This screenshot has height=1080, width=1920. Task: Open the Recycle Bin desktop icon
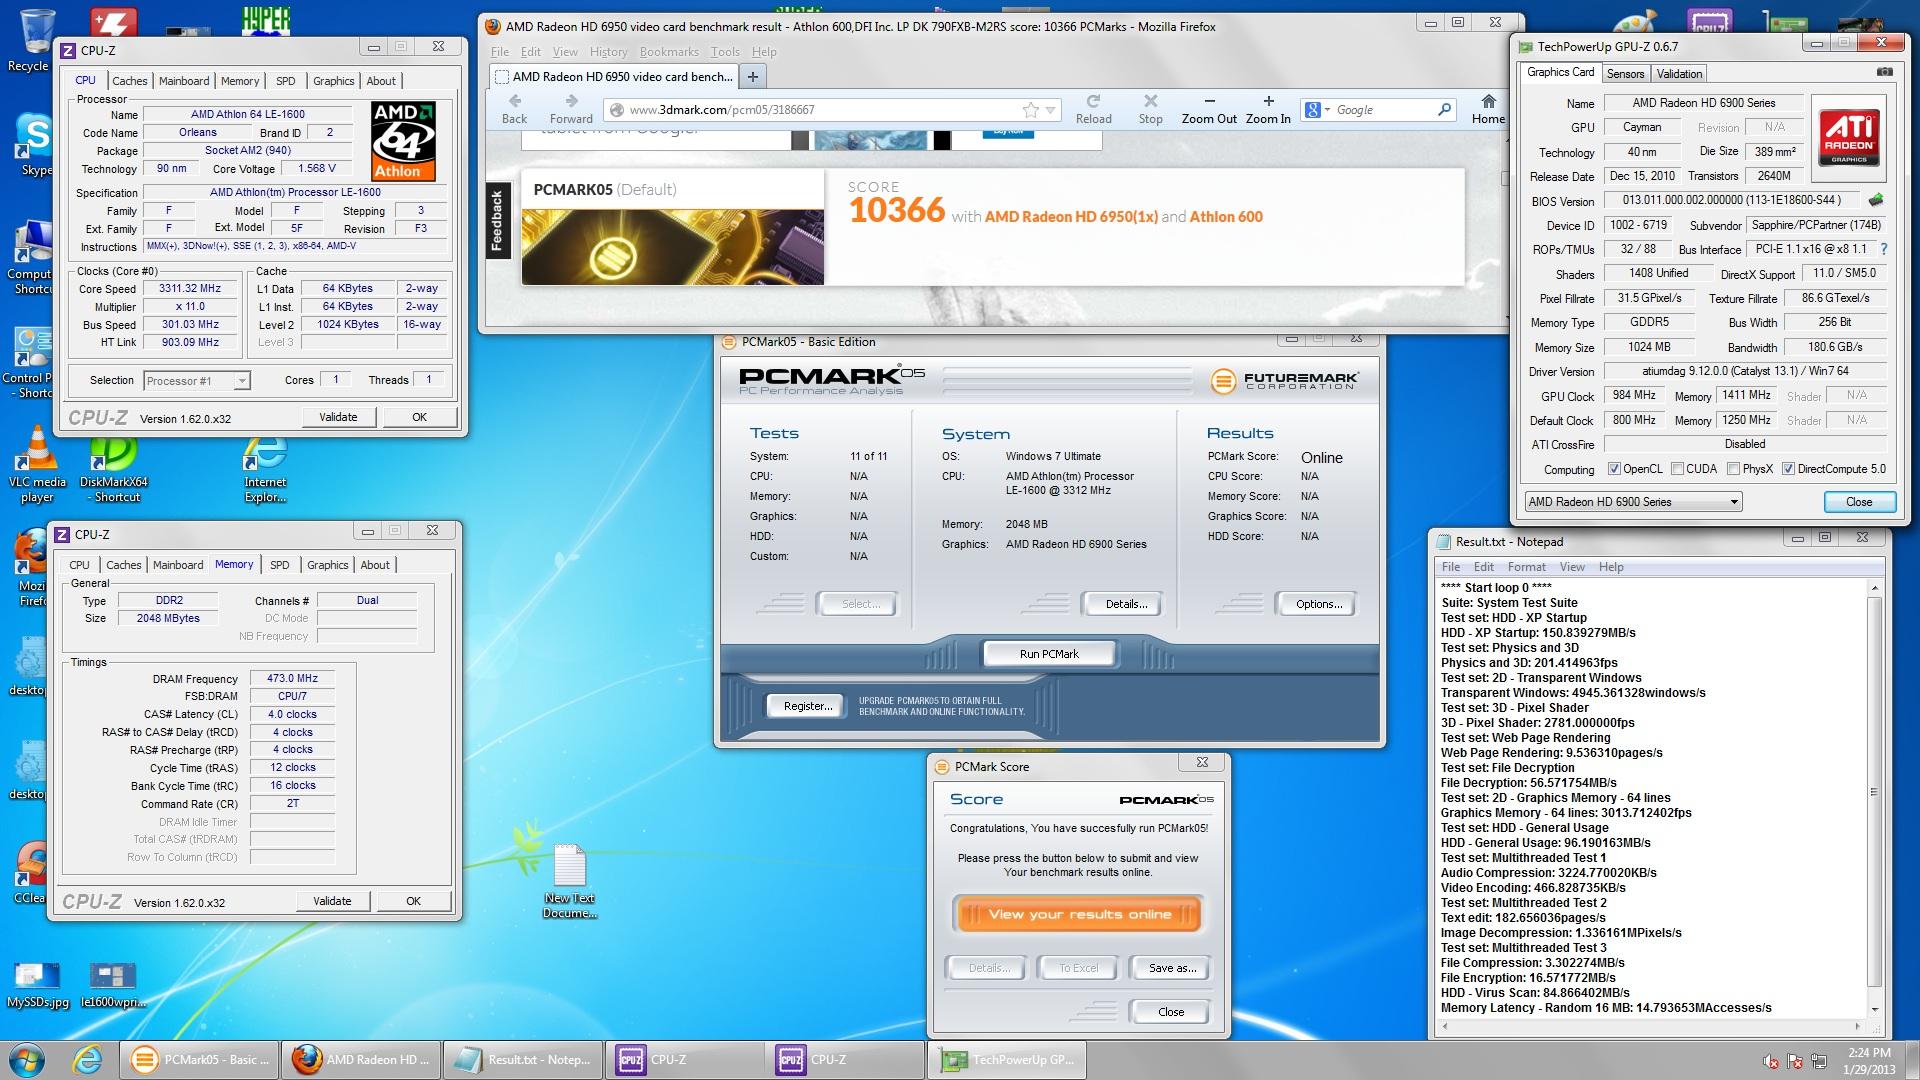point(35,40)
